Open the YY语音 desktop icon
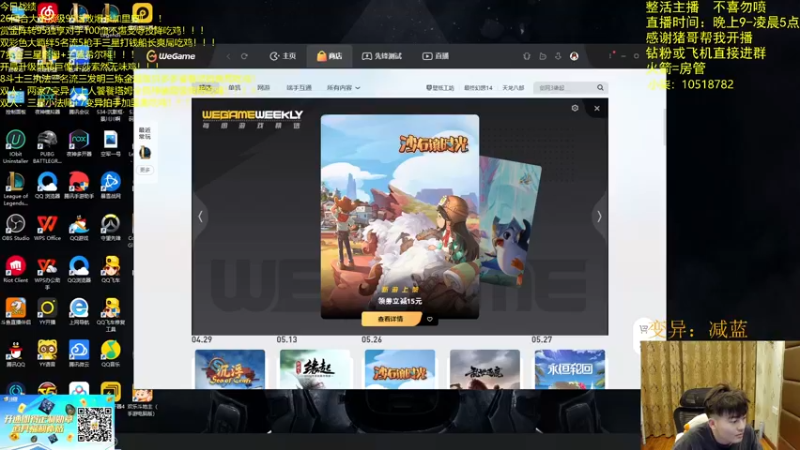Viewport: 800px width, 450px height. coord(47,353)
